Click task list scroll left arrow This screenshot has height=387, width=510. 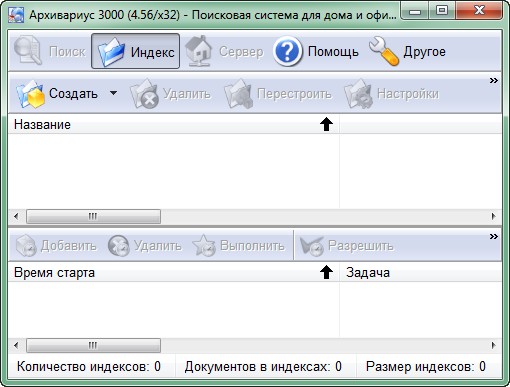(16, 346)
